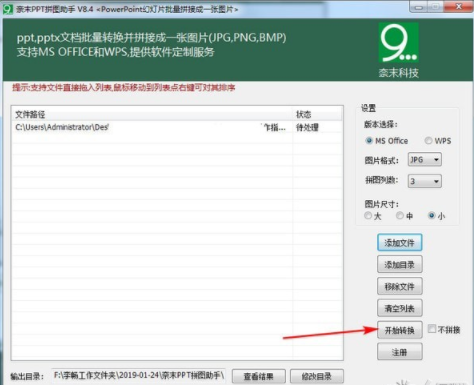Click the 状态 column header
The width and height of the screenshot is (474, 385).
(317, 114)
